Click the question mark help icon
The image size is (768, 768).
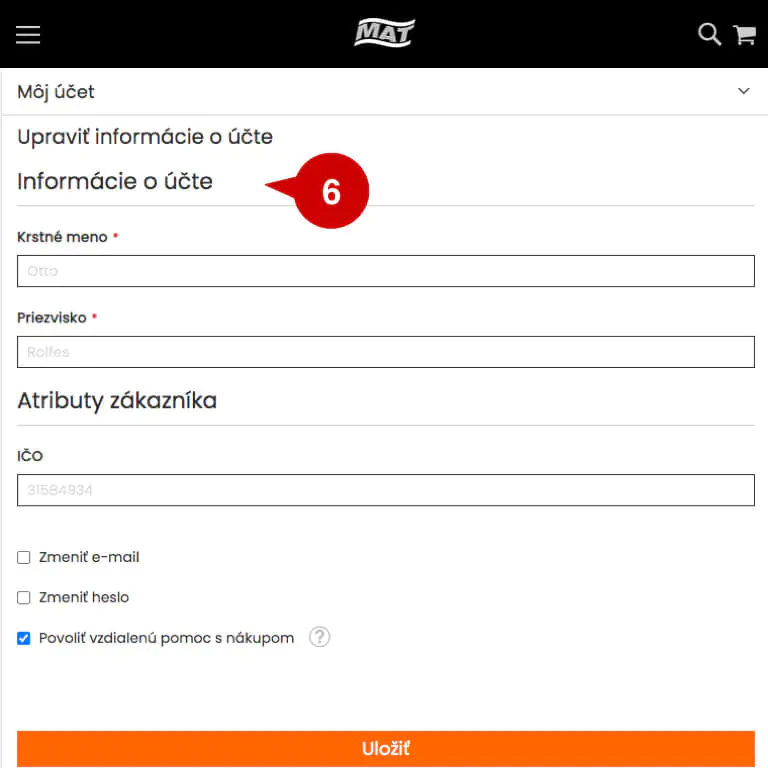point(319,637)
